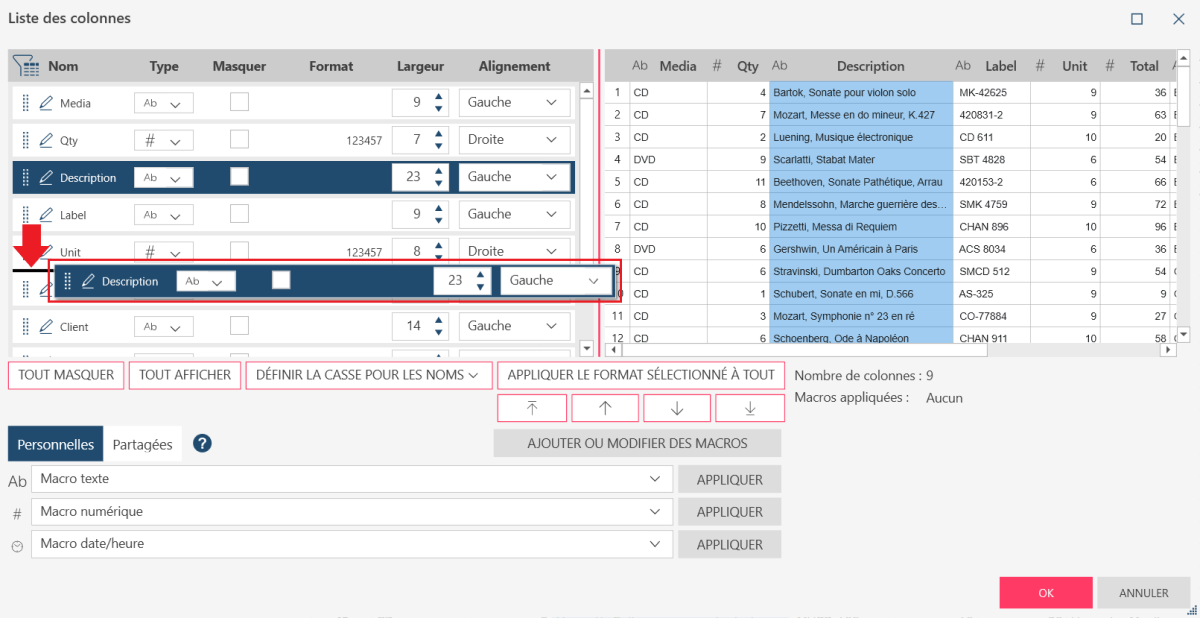The image size is (1200, 618).
Task: Tick the Masquer checkbox for Qty
Action: point(239,139)
